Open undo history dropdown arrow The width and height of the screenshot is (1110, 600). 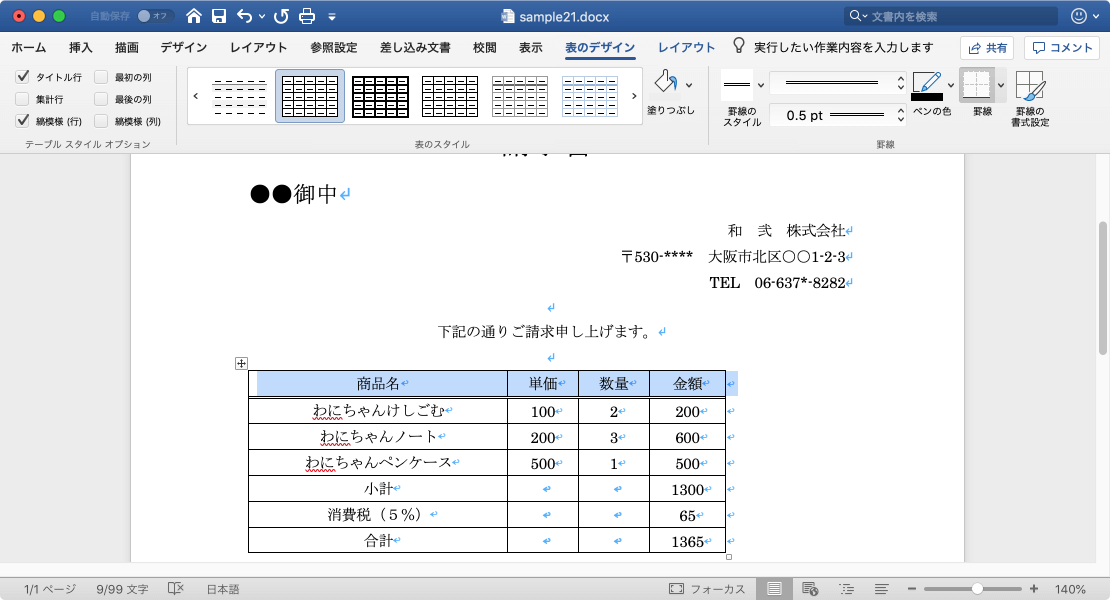[262, 17]
